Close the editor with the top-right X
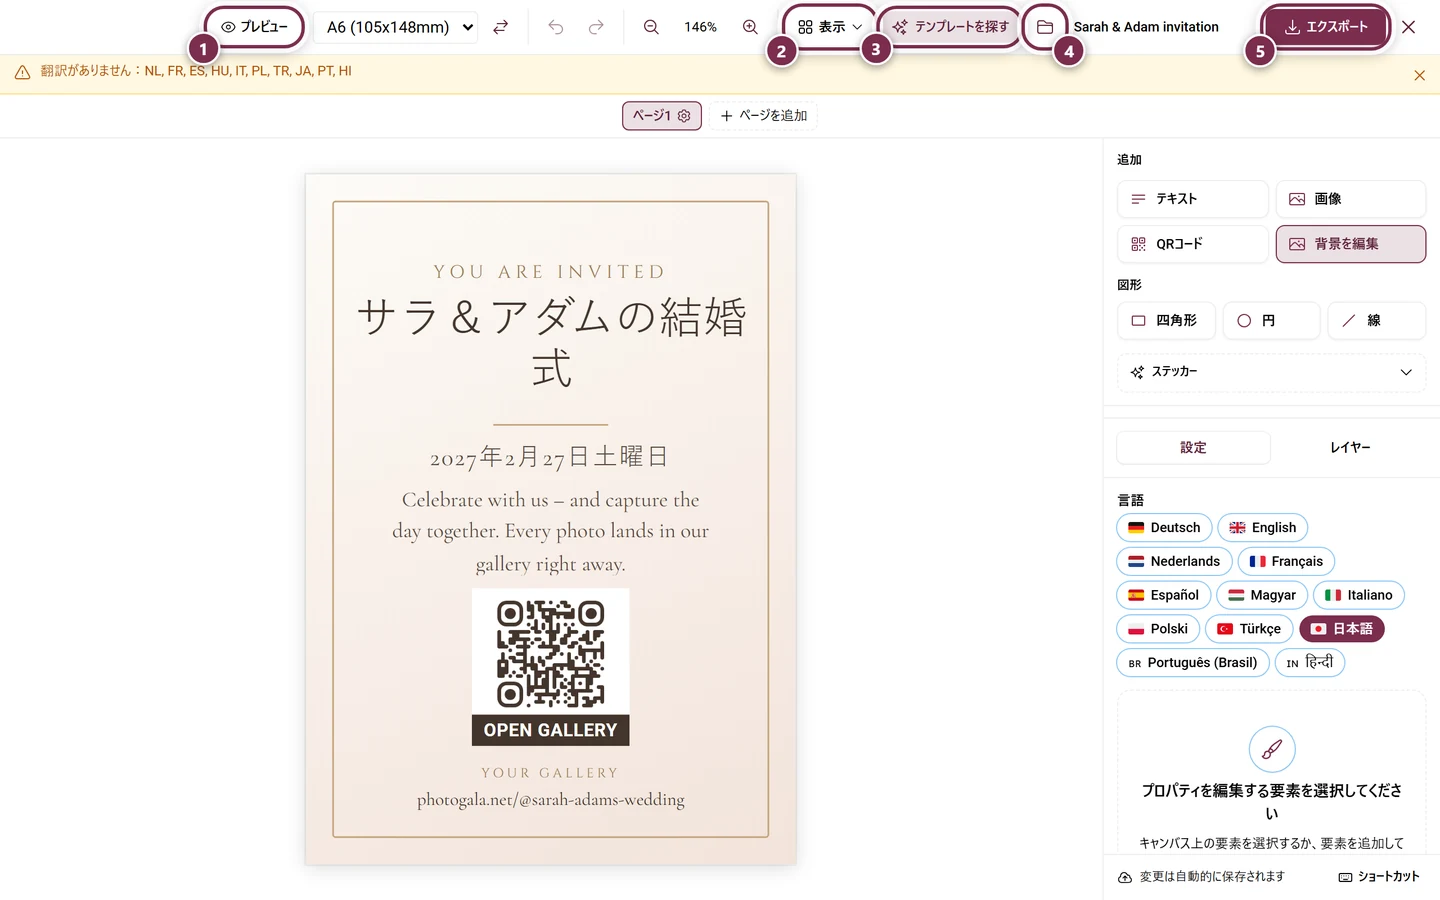 1409,27
